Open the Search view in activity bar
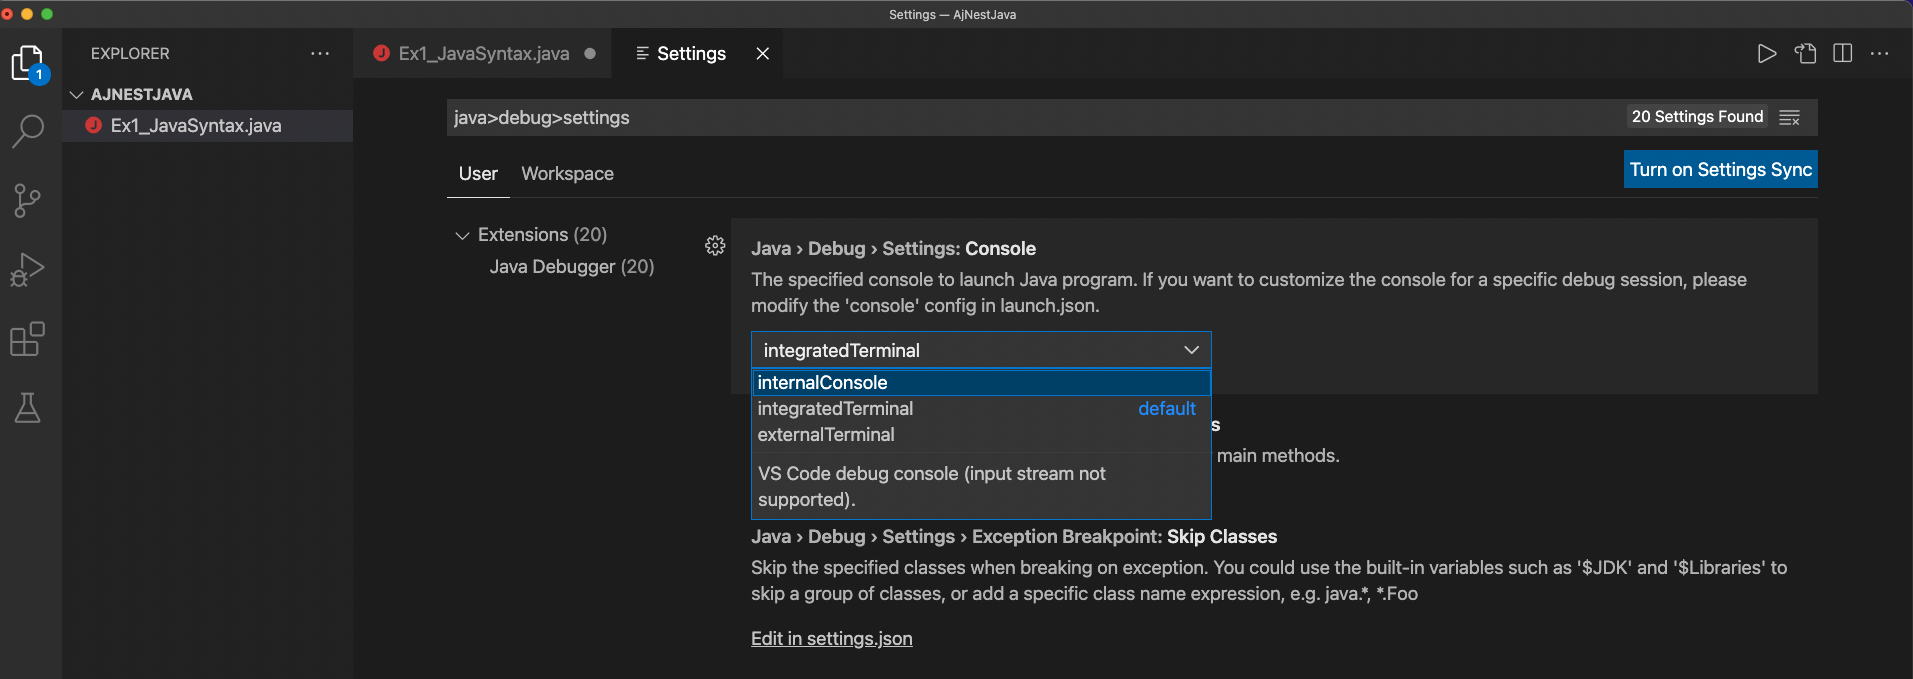1913x679 pixels. pyautogui.click(x=28, y=131)
